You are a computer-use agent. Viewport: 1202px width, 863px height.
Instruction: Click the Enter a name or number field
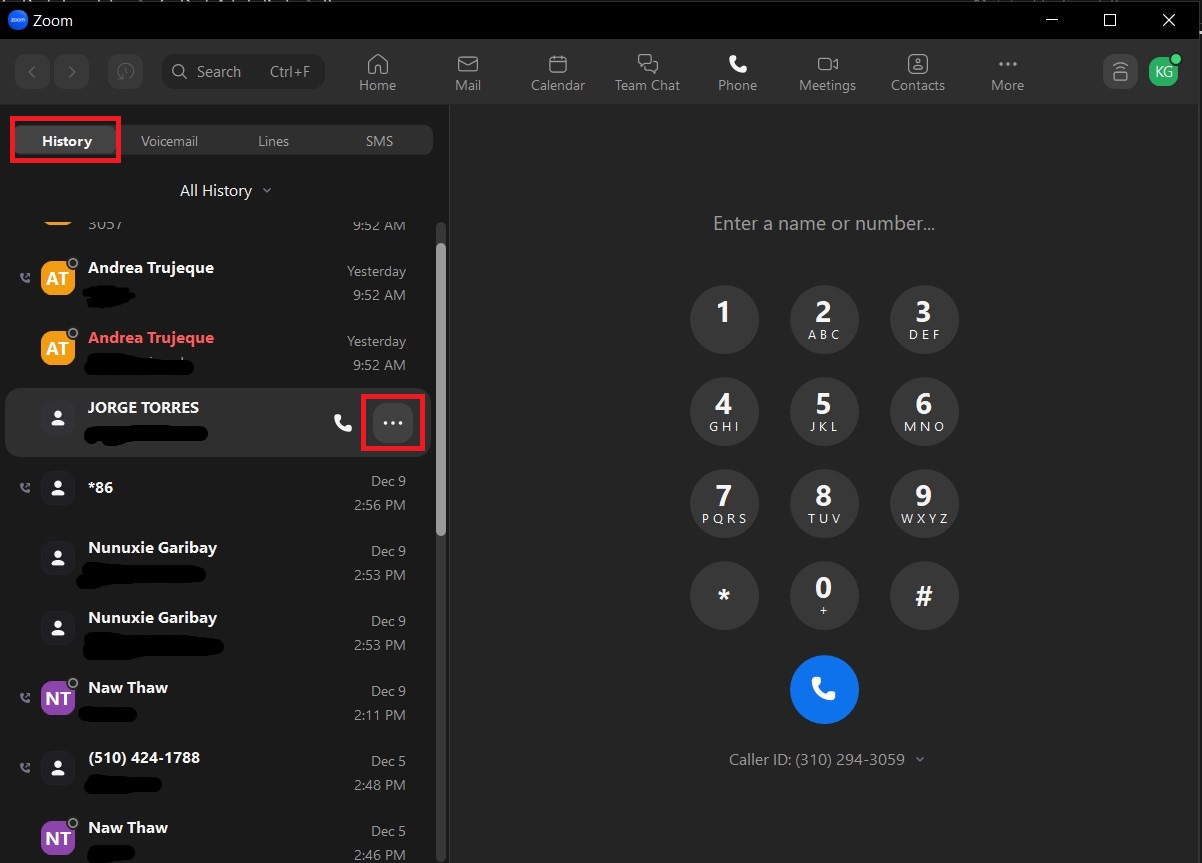tap(824, 223)
